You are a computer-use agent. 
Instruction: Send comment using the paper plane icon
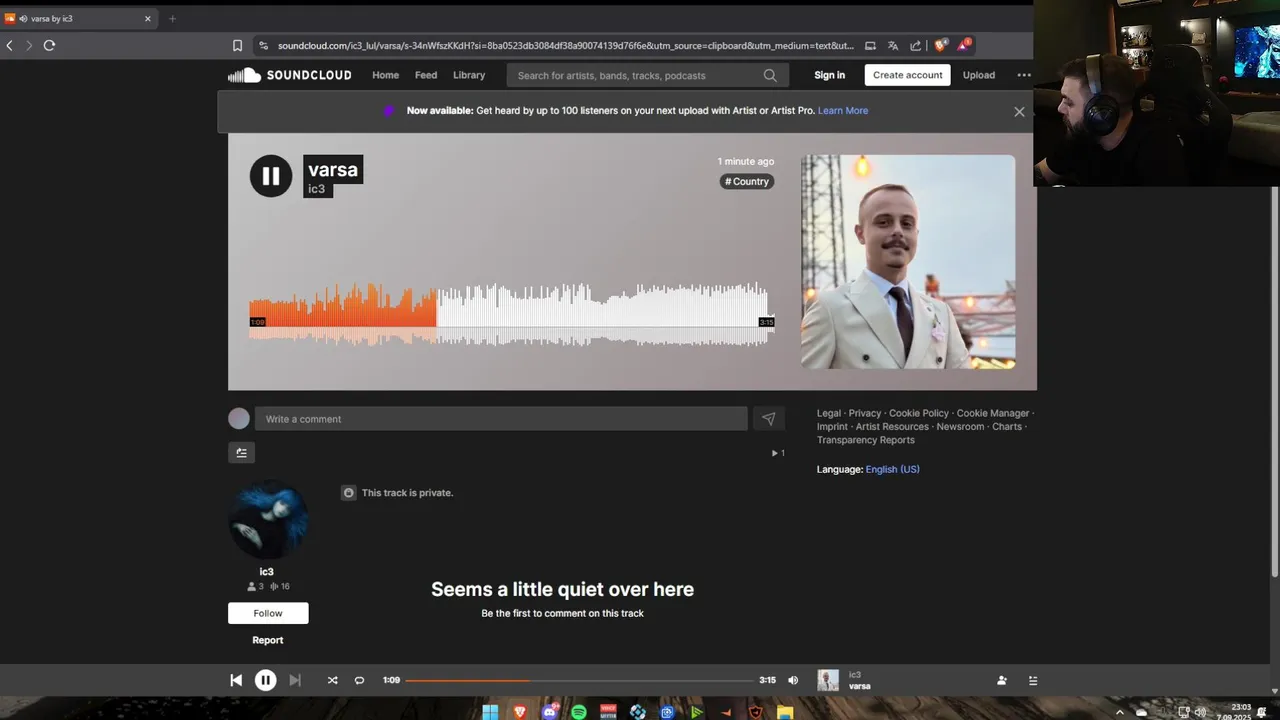point(768,419)
